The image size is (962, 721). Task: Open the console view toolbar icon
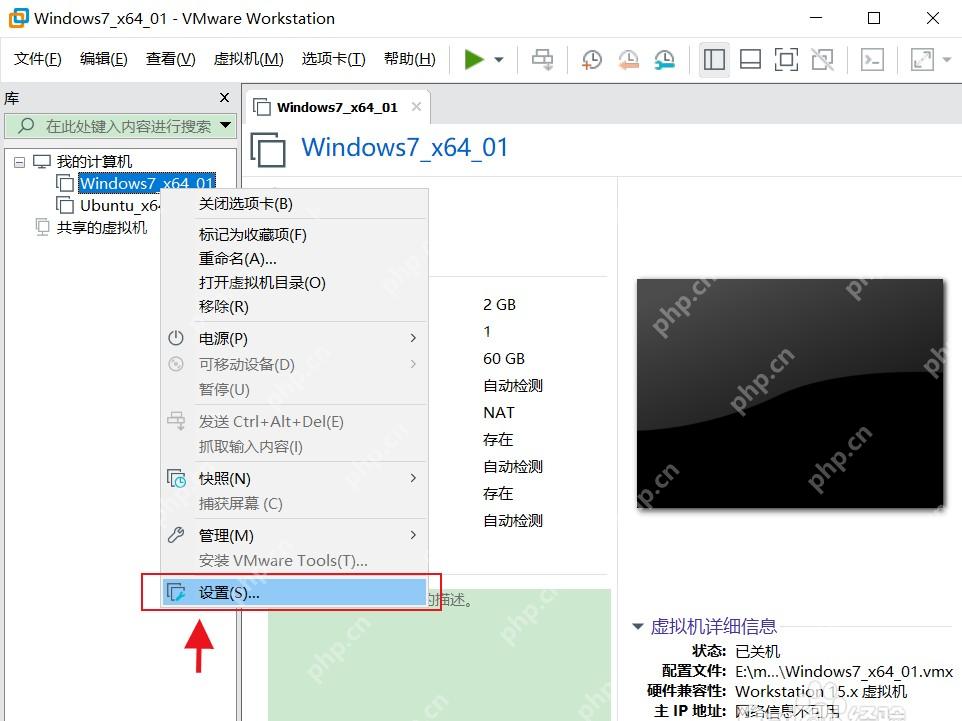click(x=872, y=60)
